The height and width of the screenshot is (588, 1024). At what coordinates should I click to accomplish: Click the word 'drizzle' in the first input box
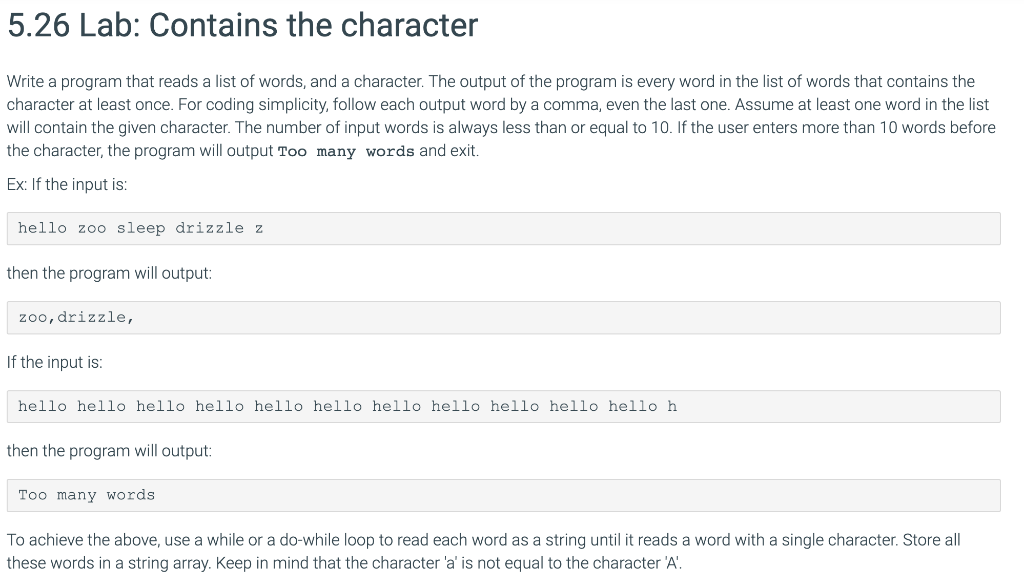(x=210, y=228)
